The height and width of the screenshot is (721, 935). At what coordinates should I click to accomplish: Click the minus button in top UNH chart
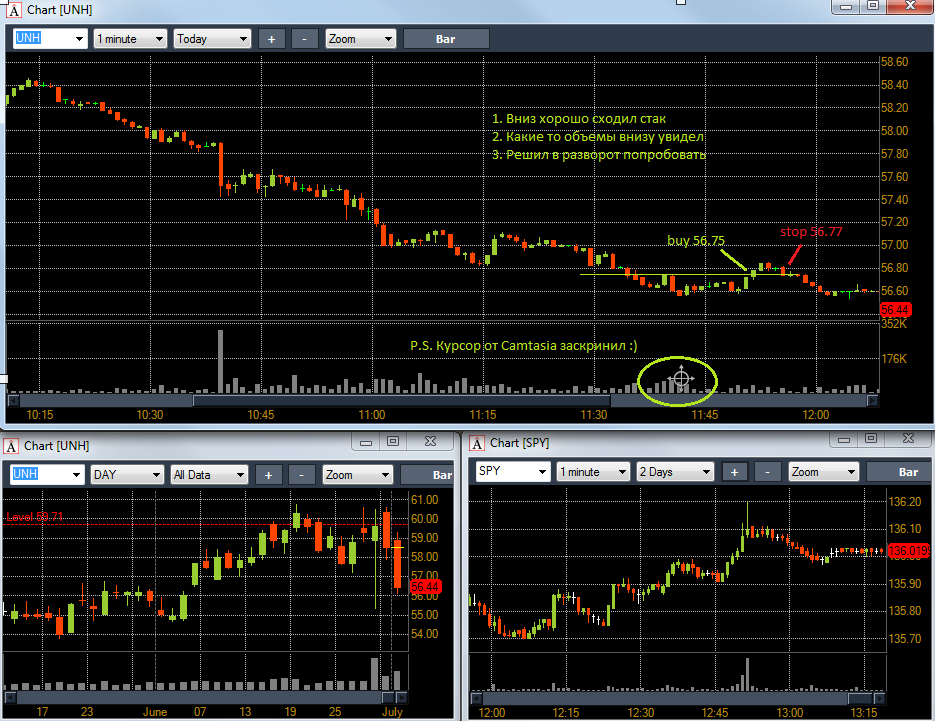pyautogui.click(x=304, y=39)
